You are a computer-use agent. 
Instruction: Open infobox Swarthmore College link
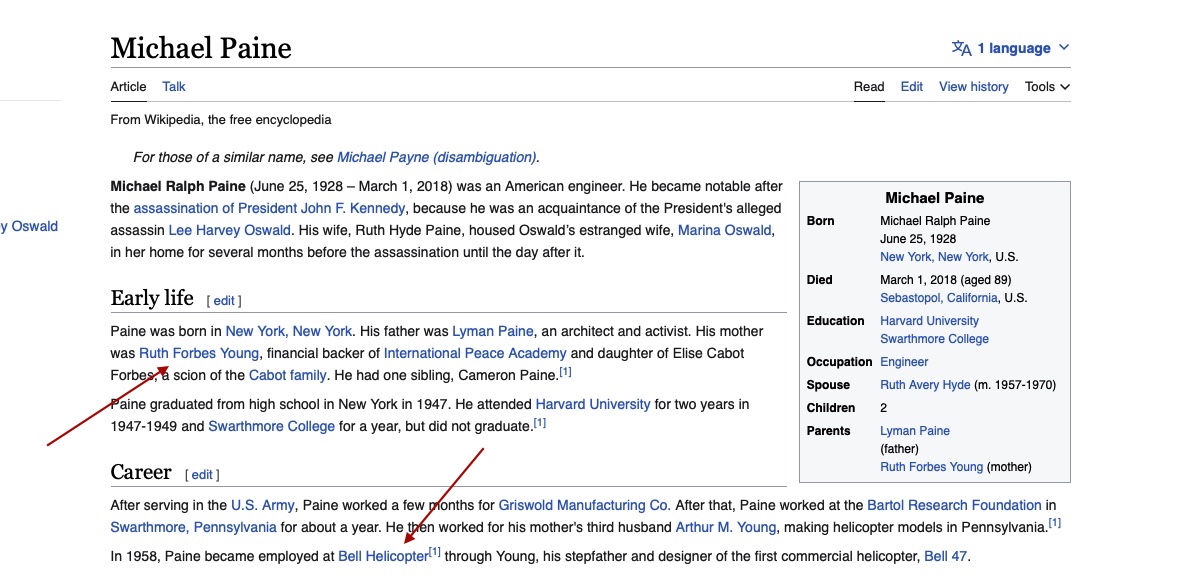tap(934, 339)
